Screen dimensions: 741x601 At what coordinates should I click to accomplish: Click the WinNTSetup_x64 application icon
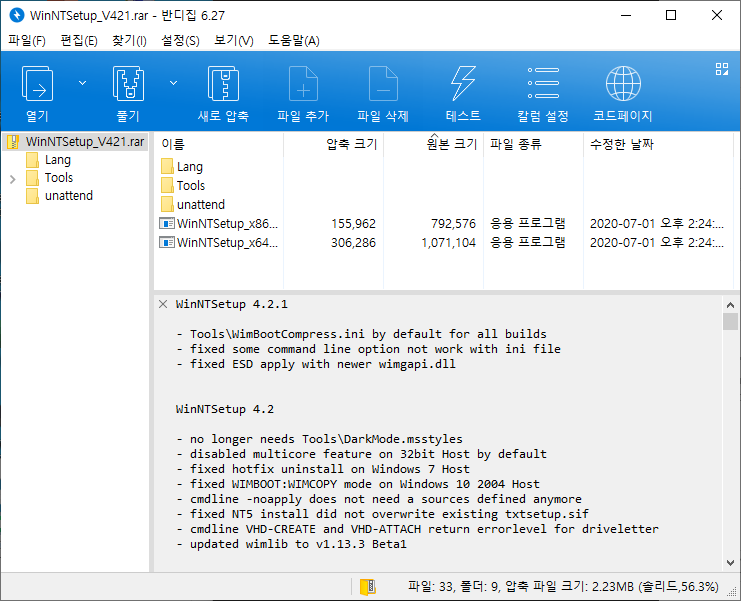(166, 243)
